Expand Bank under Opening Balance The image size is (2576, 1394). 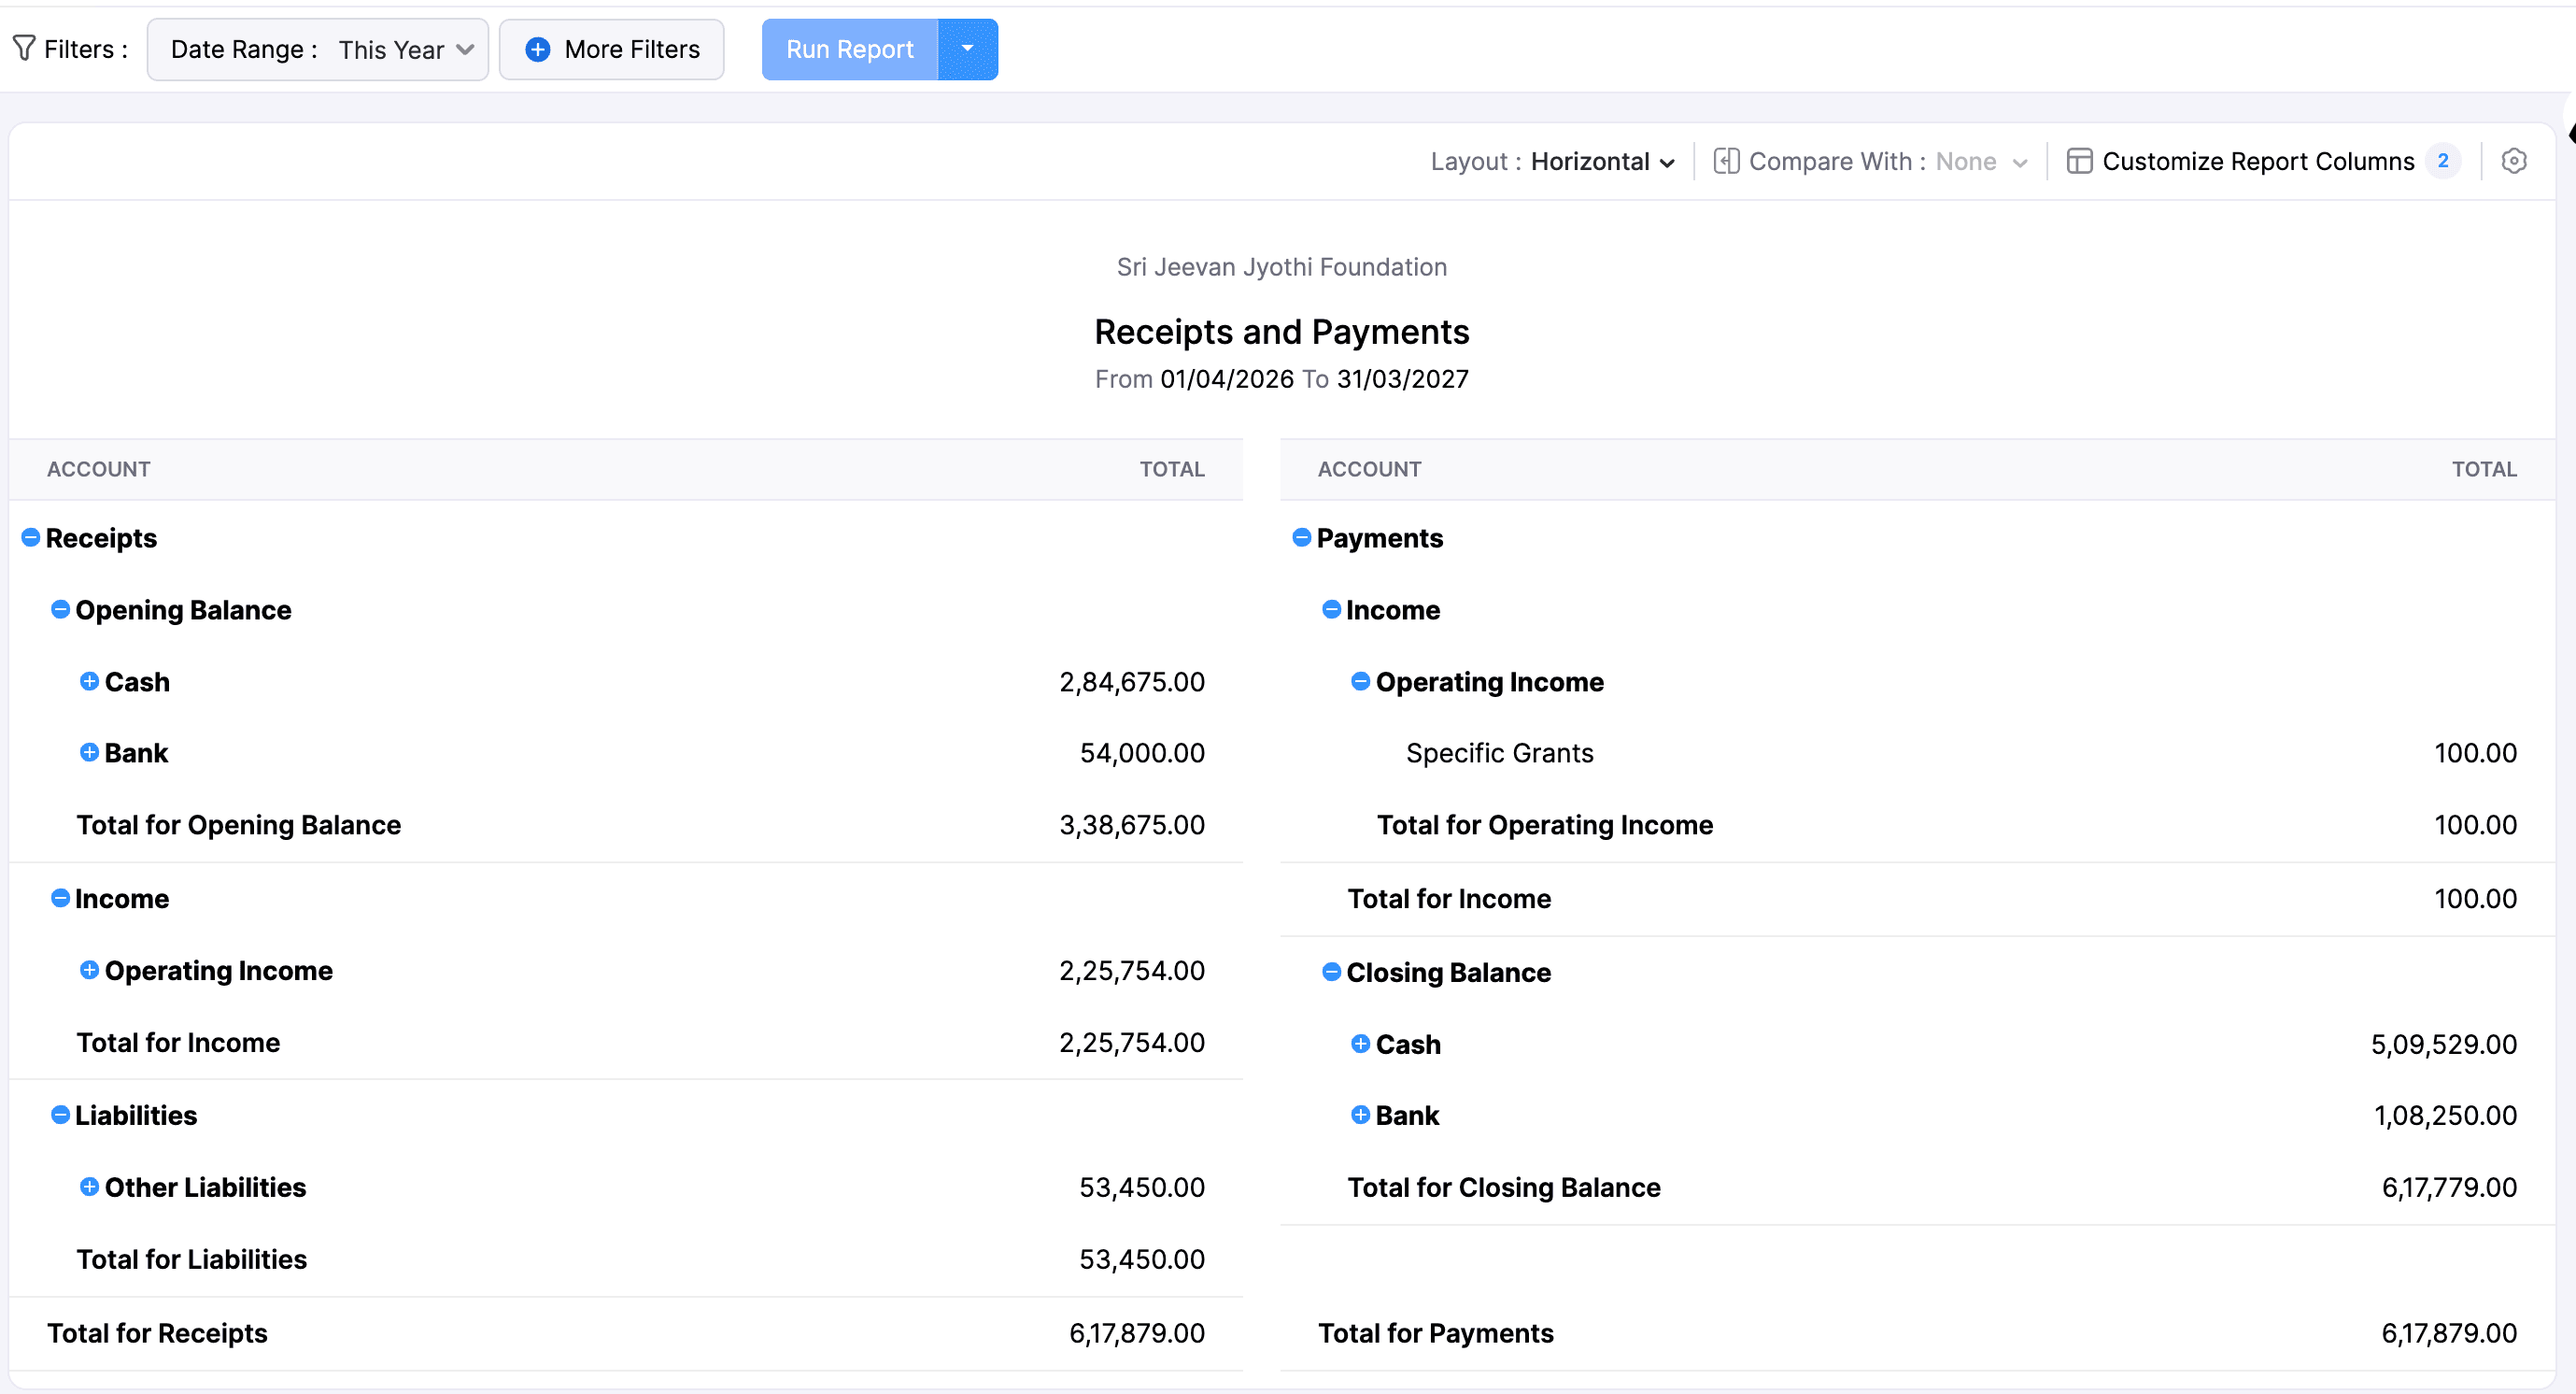(x=90, y=752)
